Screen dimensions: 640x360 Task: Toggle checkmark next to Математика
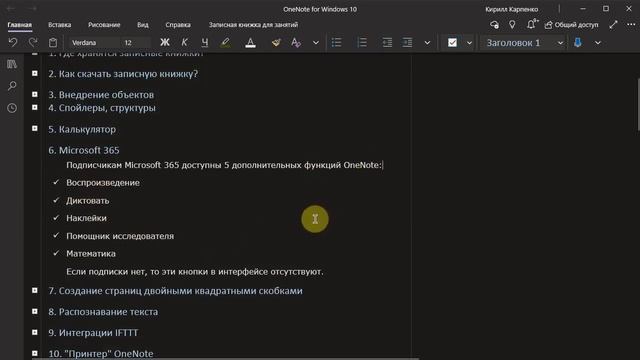click(56, 253)
